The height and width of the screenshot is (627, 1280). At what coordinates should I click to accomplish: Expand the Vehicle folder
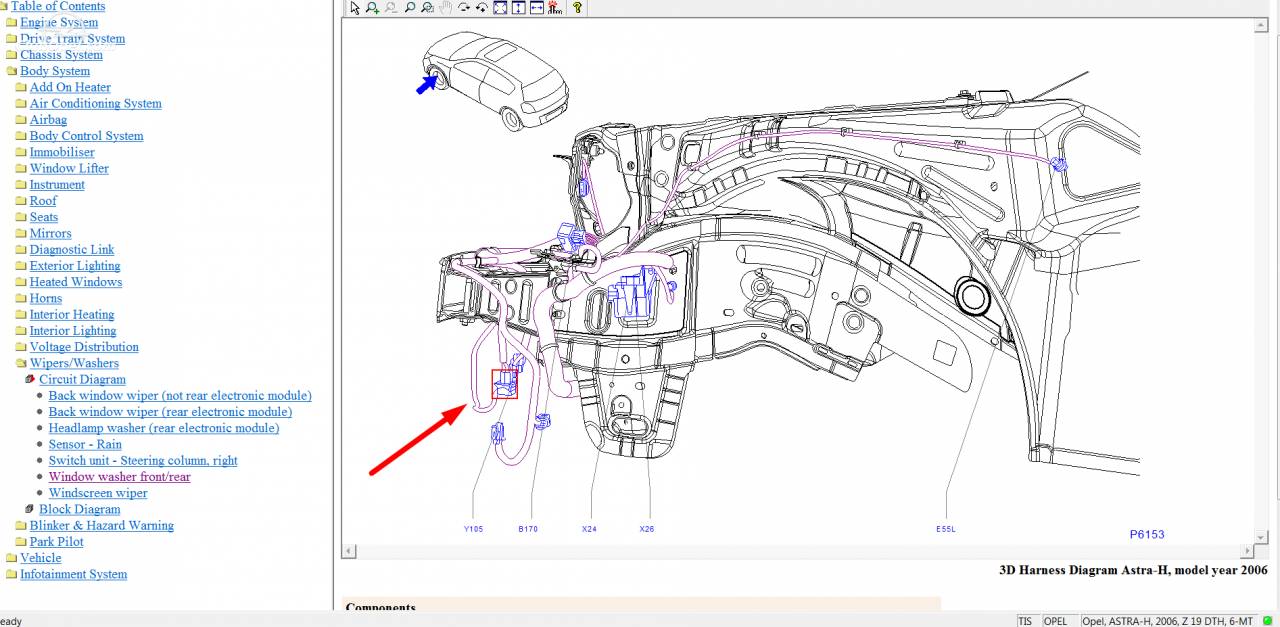point(12,558)
